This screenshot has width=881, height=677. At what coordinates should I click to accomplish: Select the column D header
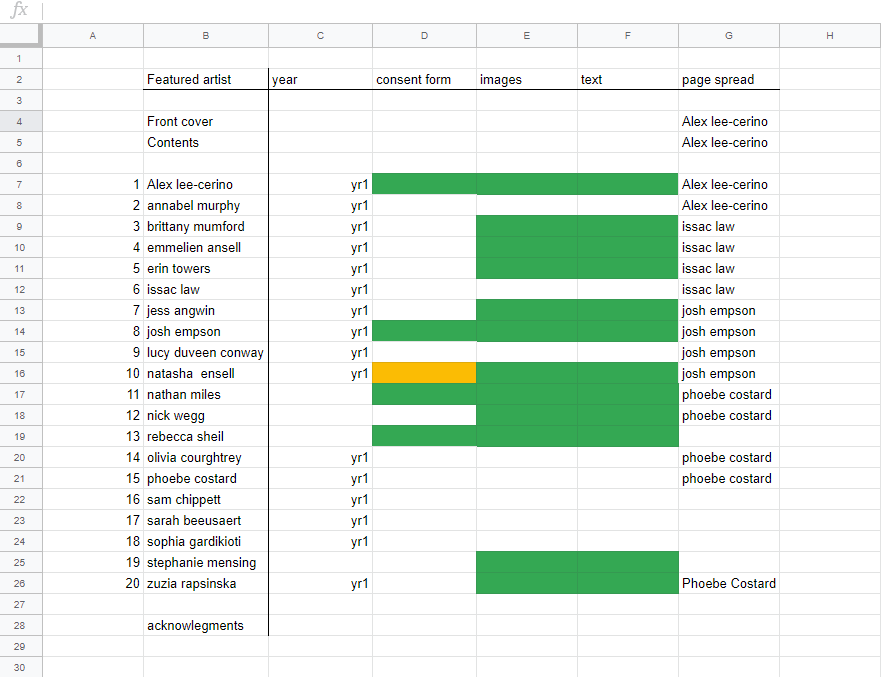click(x=424, y=36)
